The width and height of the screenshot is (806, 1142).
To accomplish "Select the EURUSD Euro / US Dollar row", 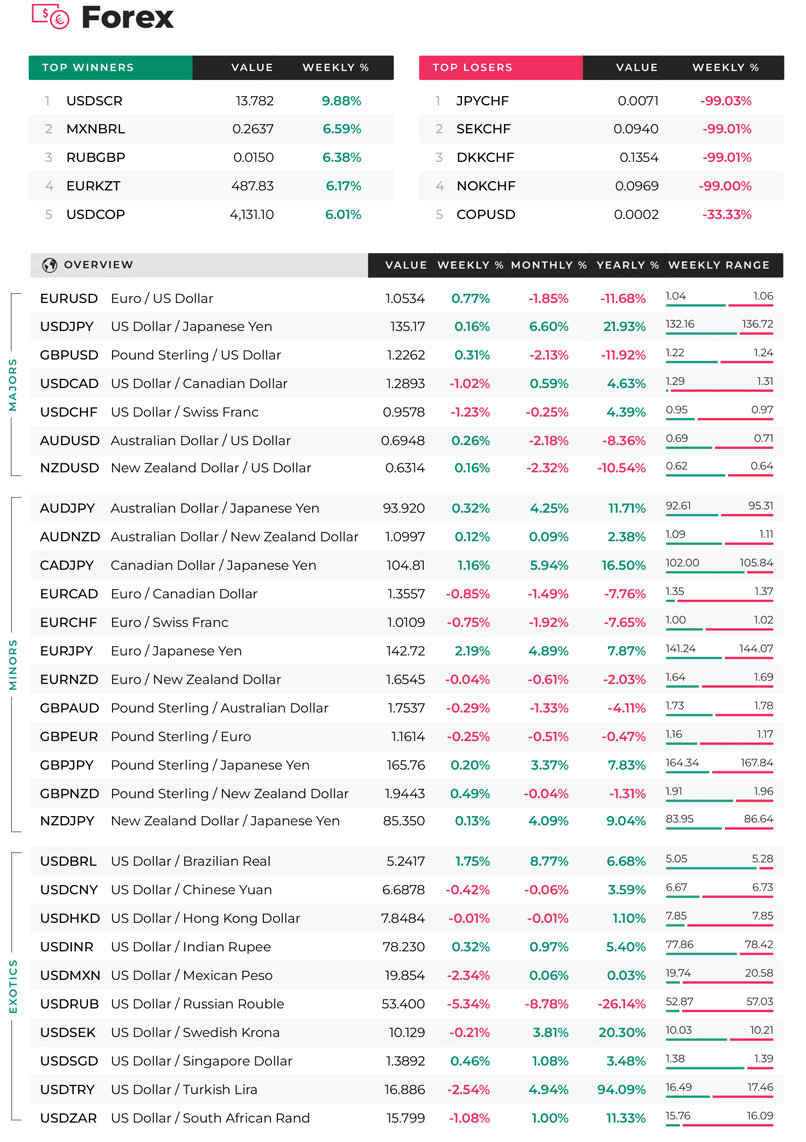I will tap(406, 298).
